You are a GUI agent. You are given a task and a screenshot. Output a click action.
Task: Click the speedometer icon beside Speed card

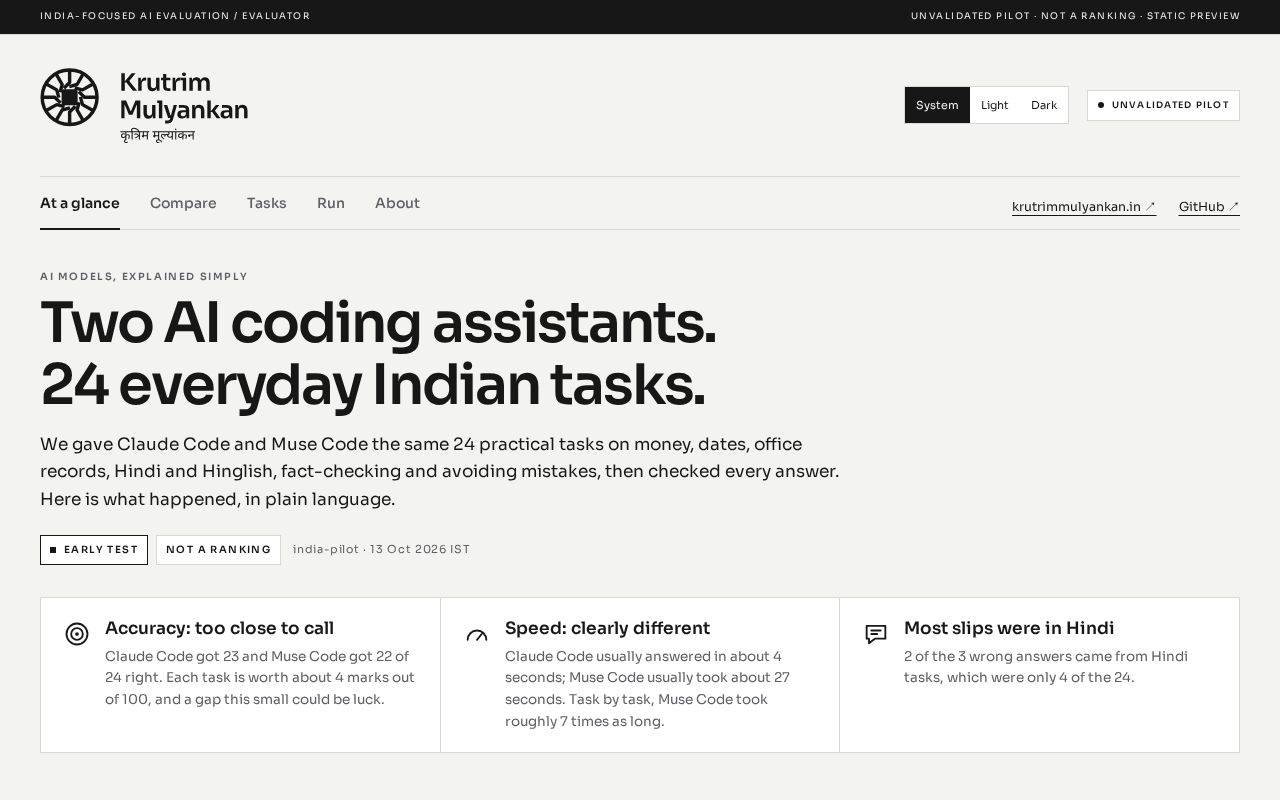477,635
